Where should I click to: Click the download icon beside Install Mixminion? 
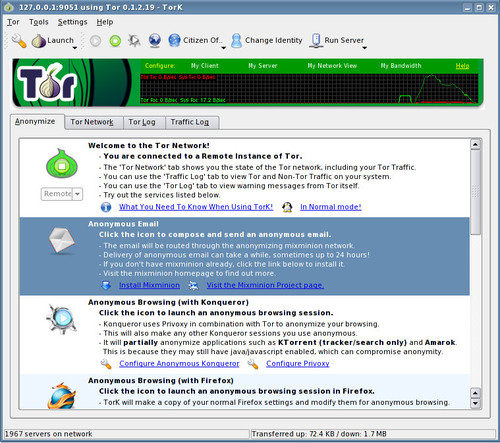pos(106,285)
